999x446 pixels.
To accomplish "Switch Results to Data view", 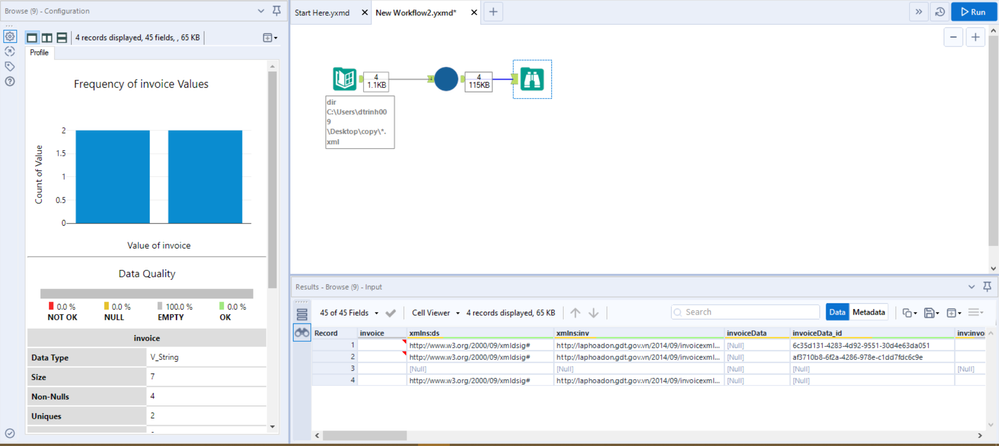I will pyautogui.click(x=837, y=312).
